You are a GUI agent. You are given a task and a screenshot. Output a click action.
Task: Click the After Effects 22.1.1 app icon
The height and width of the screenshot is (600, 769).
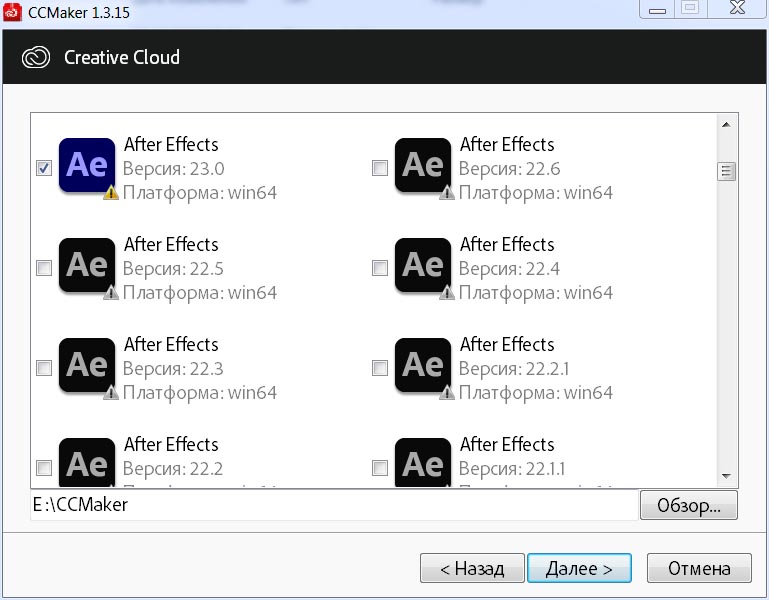(423, 462)
